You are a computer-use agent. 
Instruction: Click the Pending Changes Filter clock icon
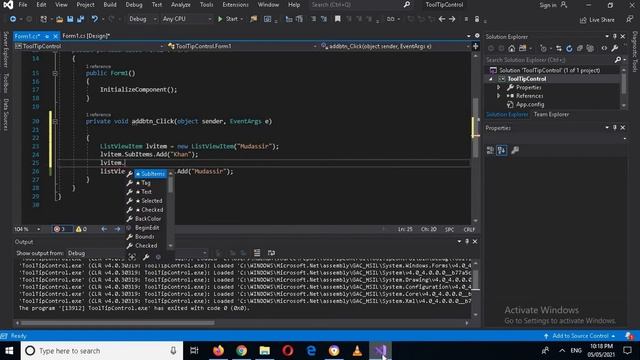click(x=543, y=49)
